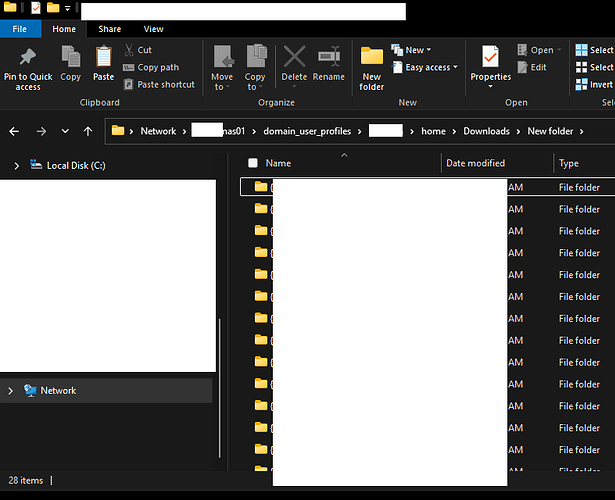Open Properties from the ribbon
Image resolution: width=615 pixels, height=500 pixels.
tap(490, 58)
